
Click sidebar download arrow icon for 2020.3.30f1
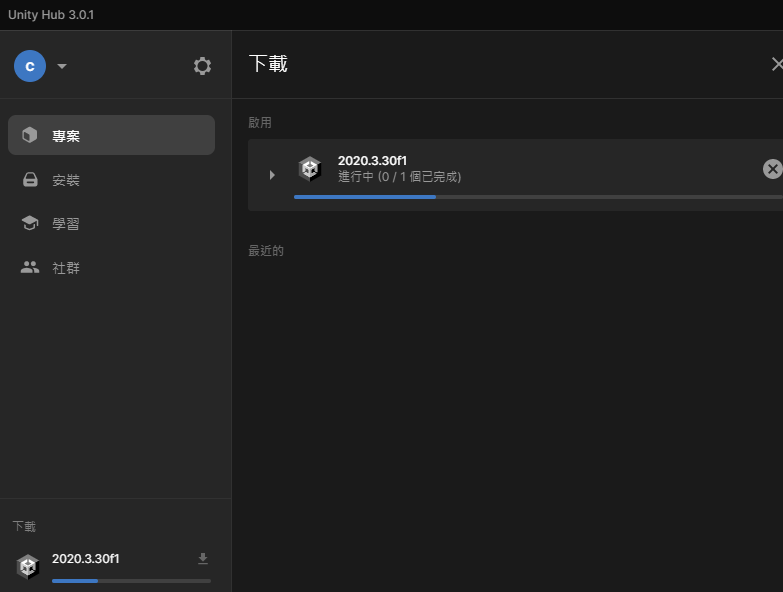(203, 559)
